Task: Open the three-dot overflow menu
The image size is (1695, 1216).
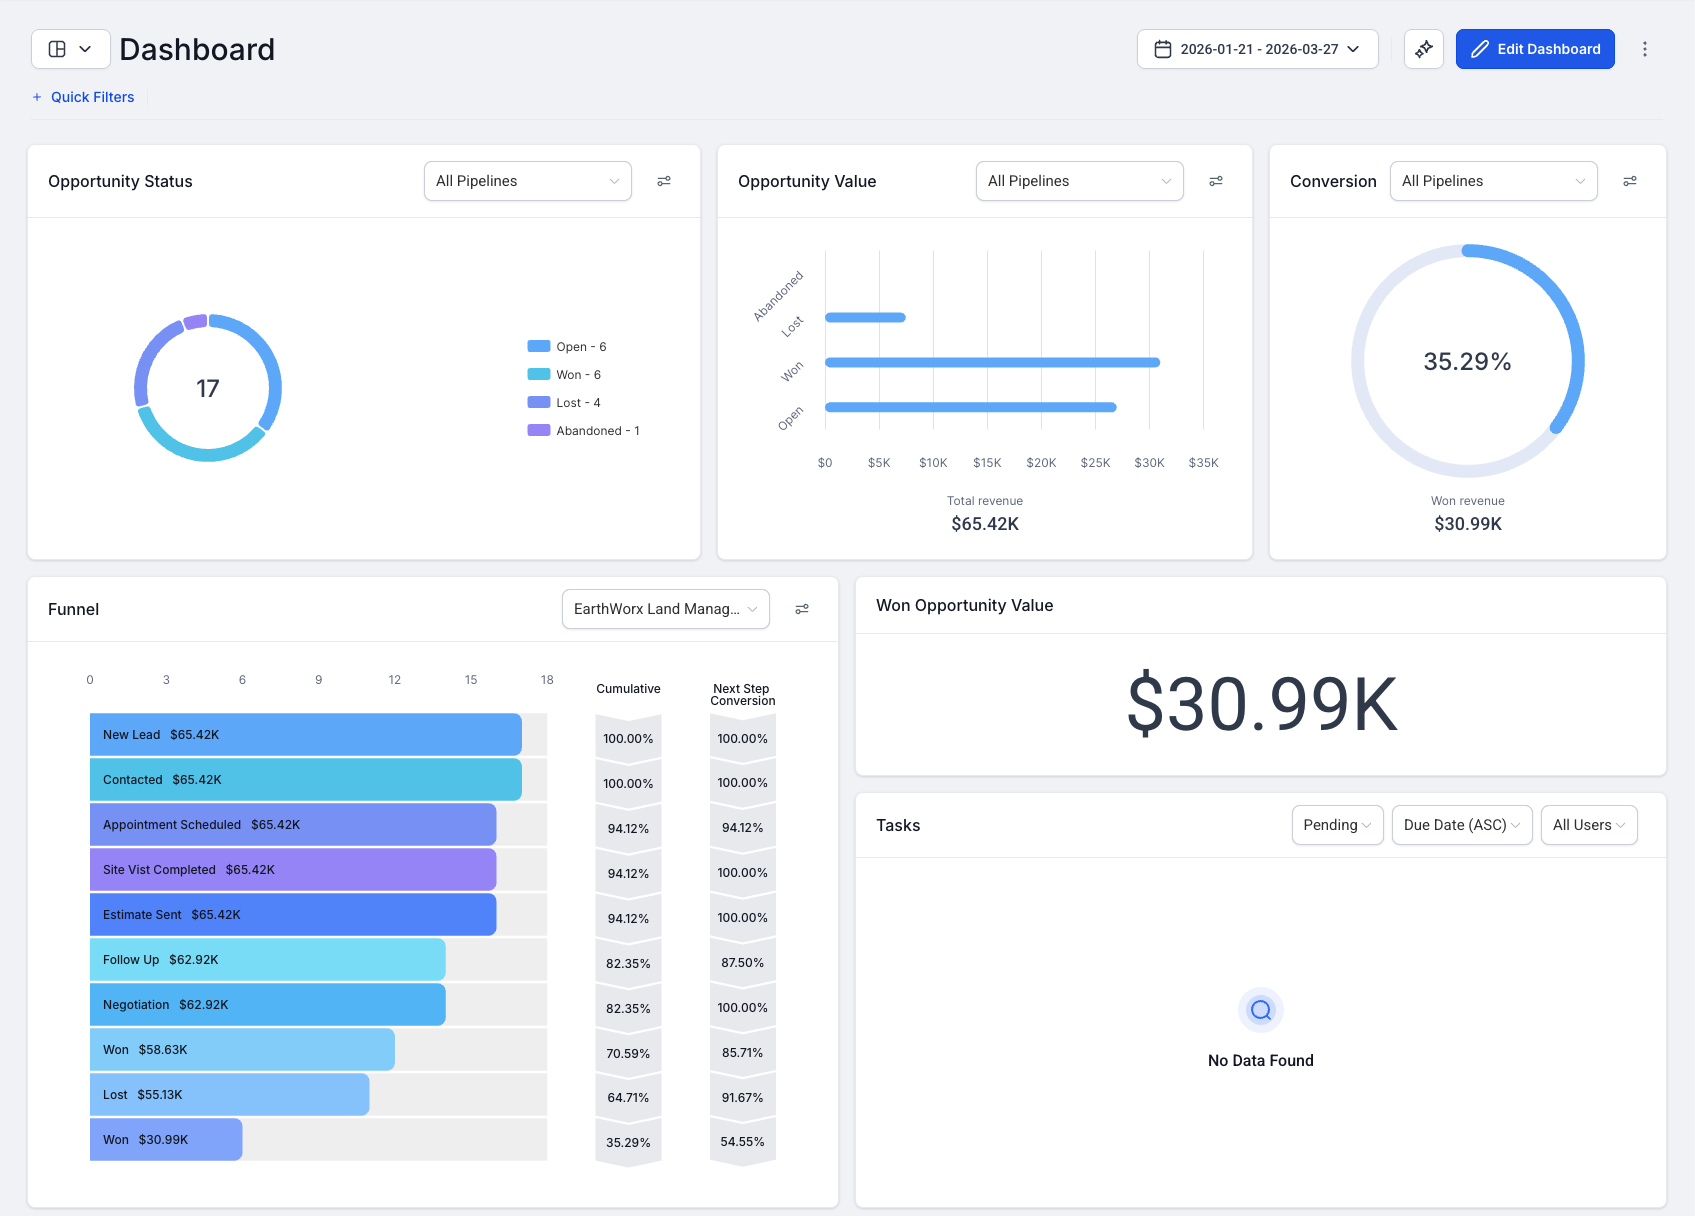Action: coord(1646,48)
